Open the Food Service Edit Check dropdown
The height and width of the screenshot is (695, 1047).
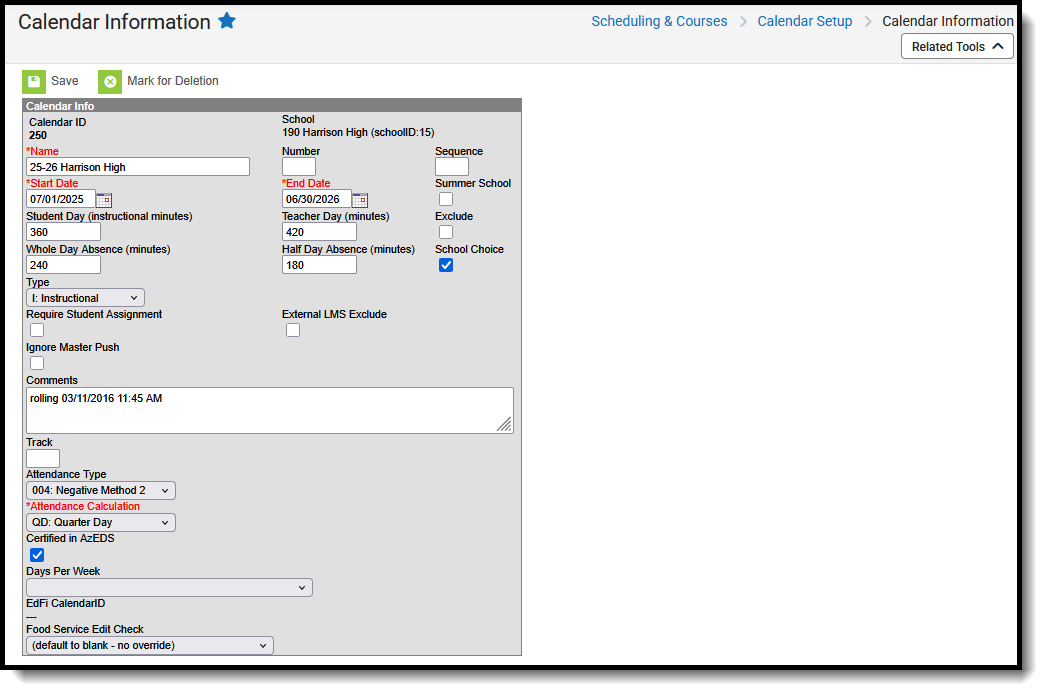click(x=149, y=645)
